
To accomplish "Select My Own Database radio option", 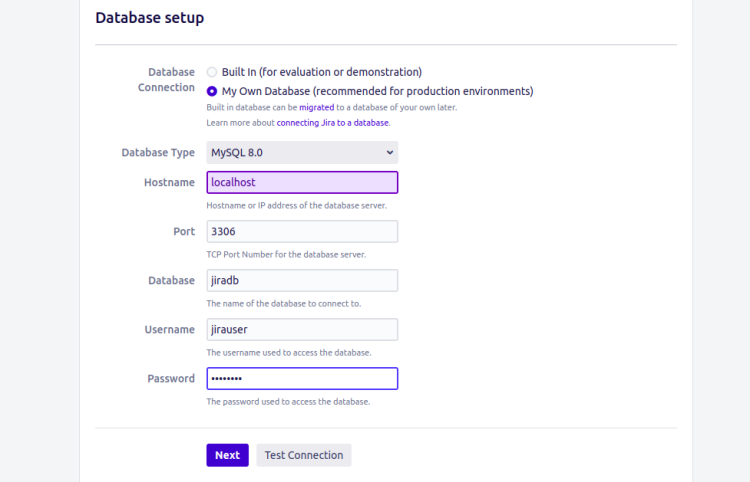I will [x=212, y=91].
